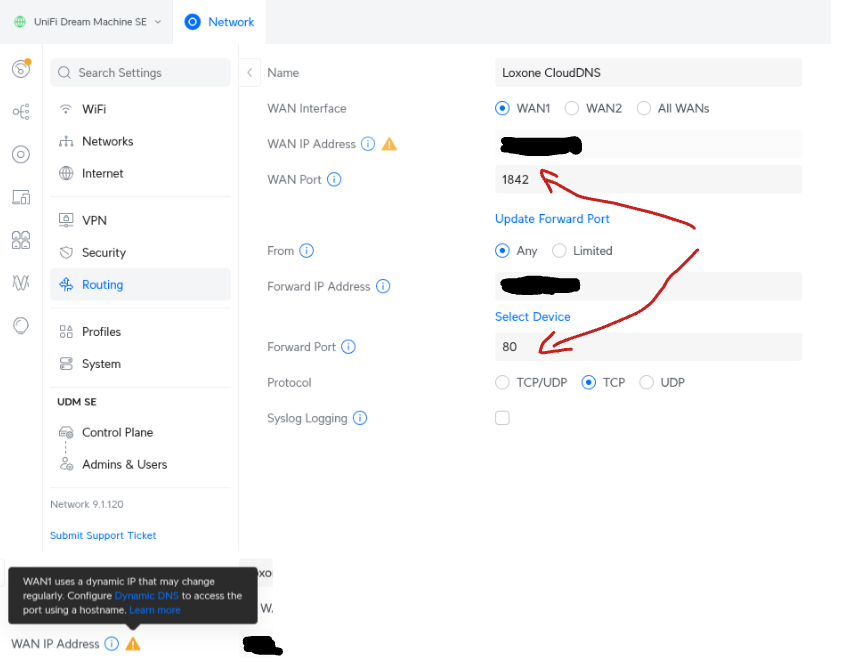Open the UniFi Devices circle icon
Screen dimensions: 865x662
pyautogui.click(x=21, y=154)
